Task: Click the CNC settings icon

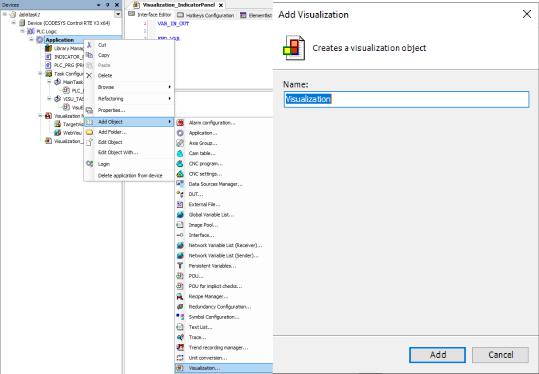Action: click(x=180, y=174)
